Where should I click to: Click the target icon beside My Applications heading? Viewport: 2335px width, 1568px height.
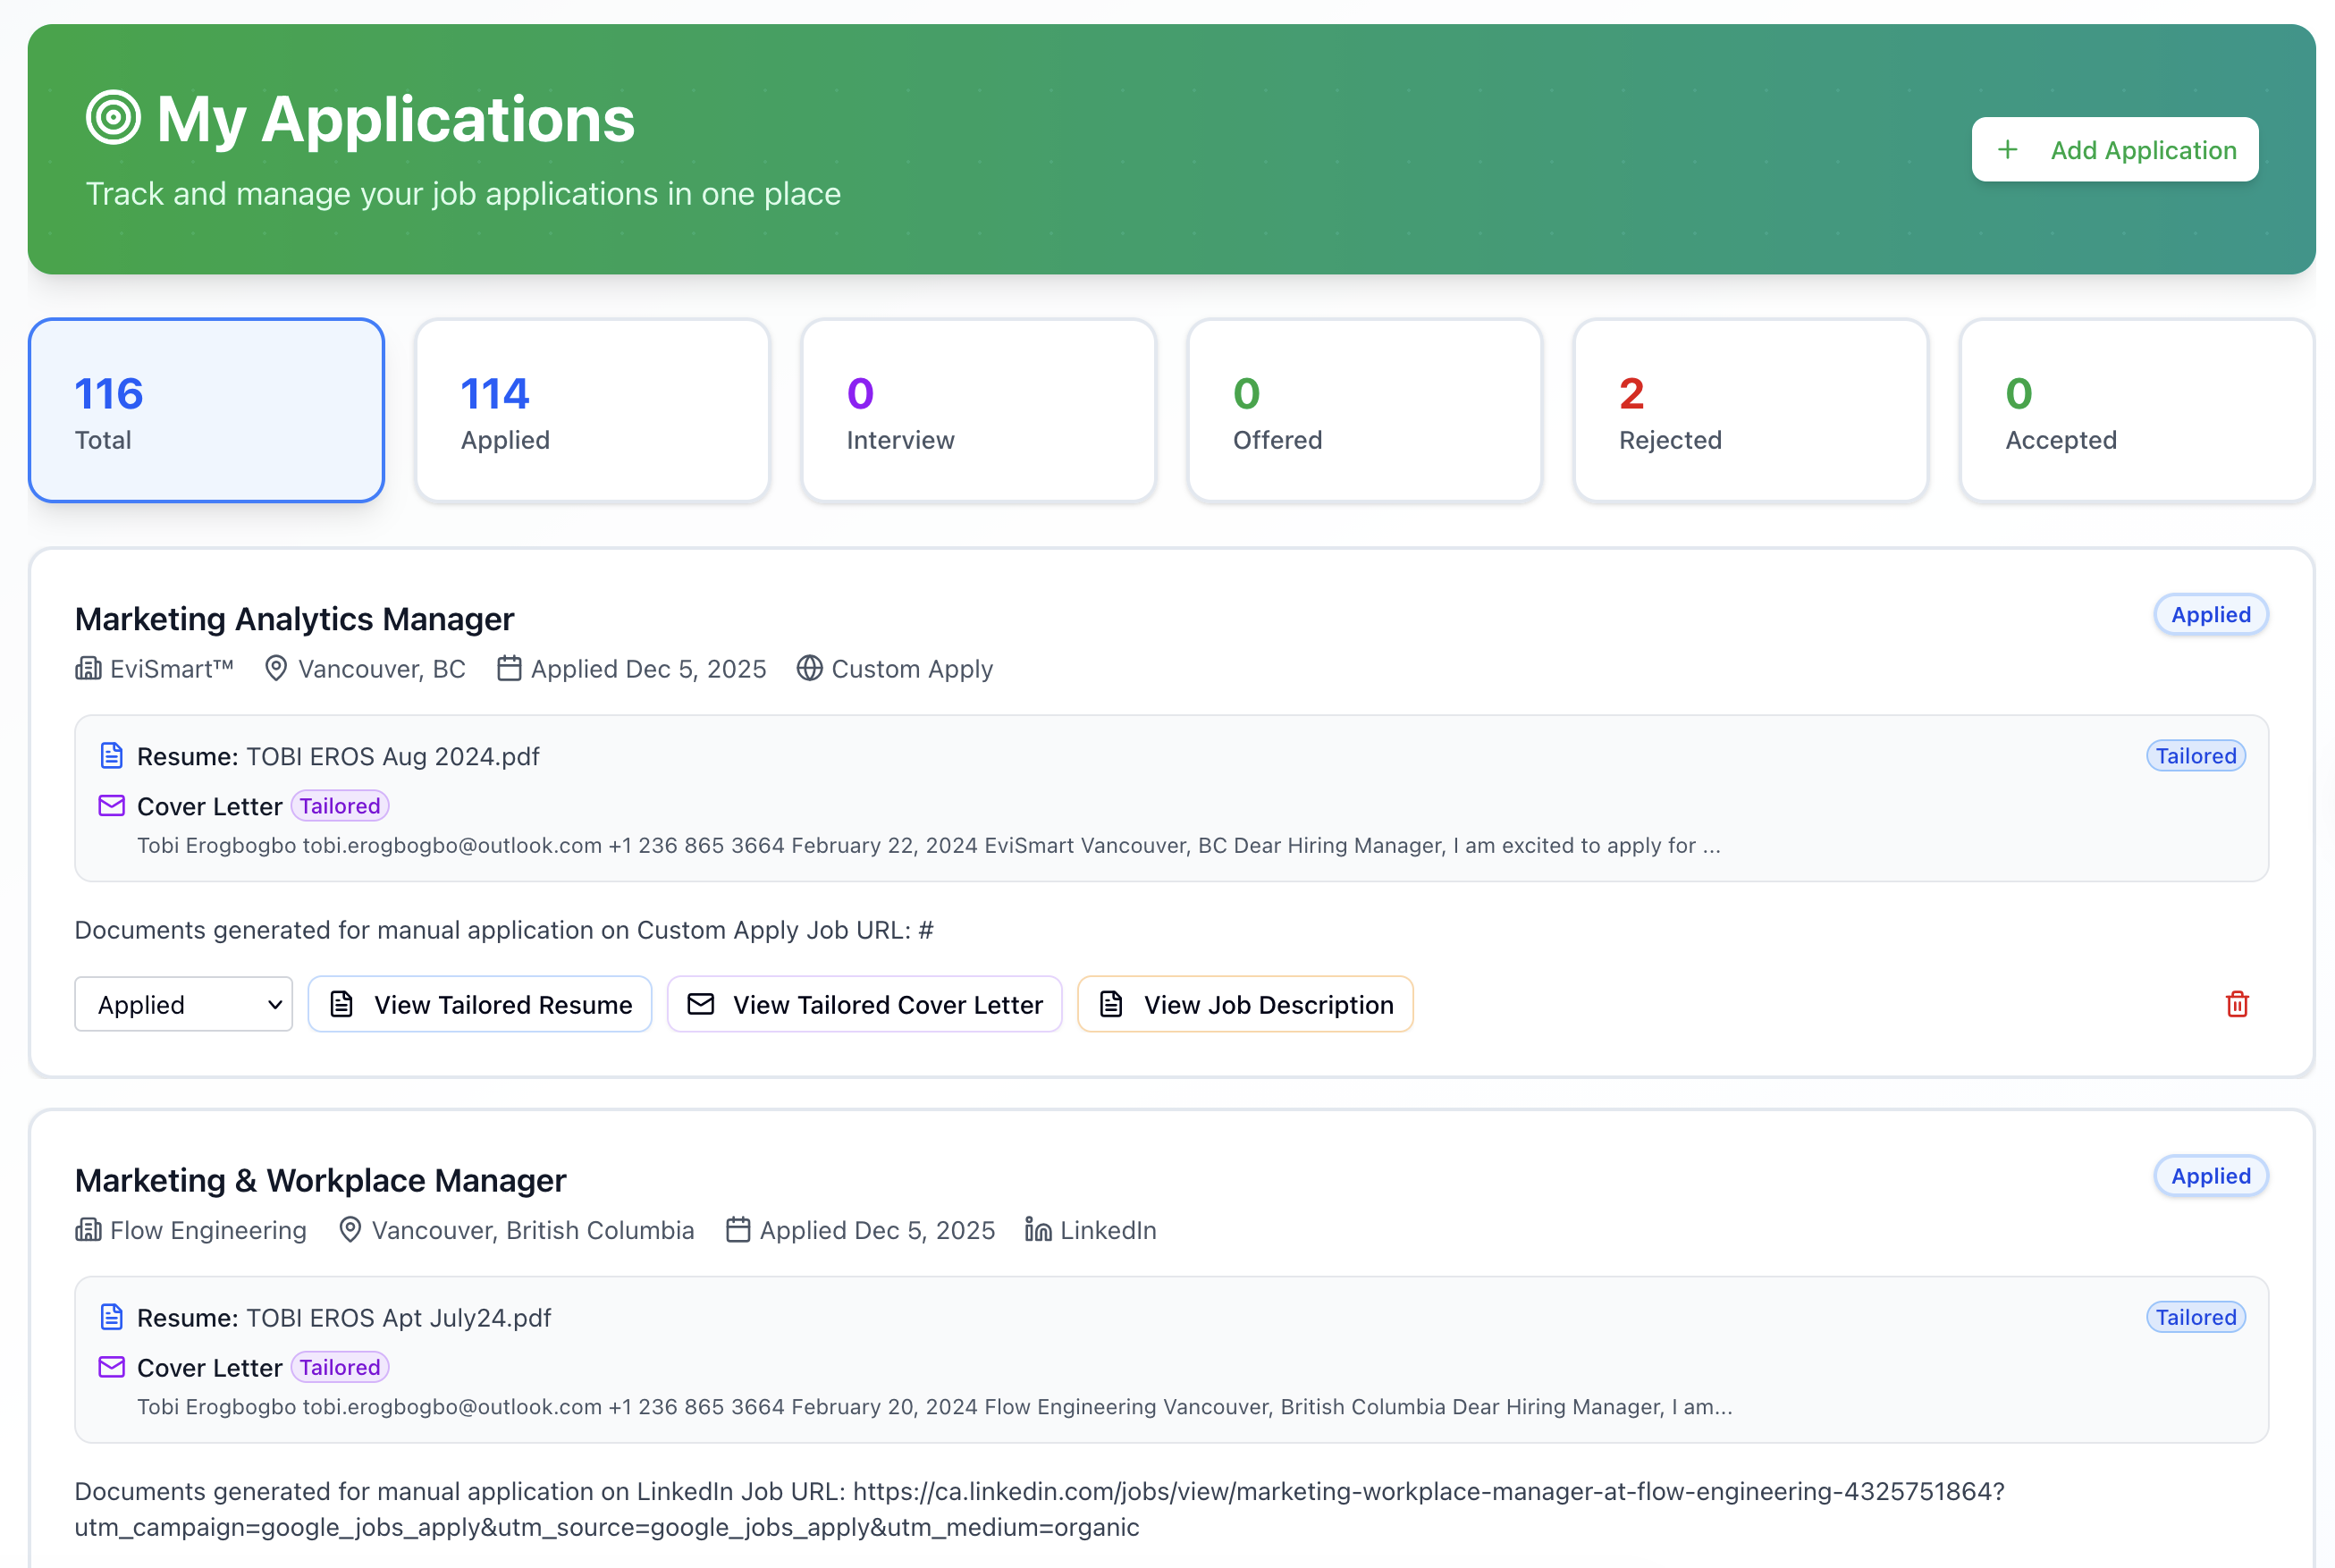[113, 118]
